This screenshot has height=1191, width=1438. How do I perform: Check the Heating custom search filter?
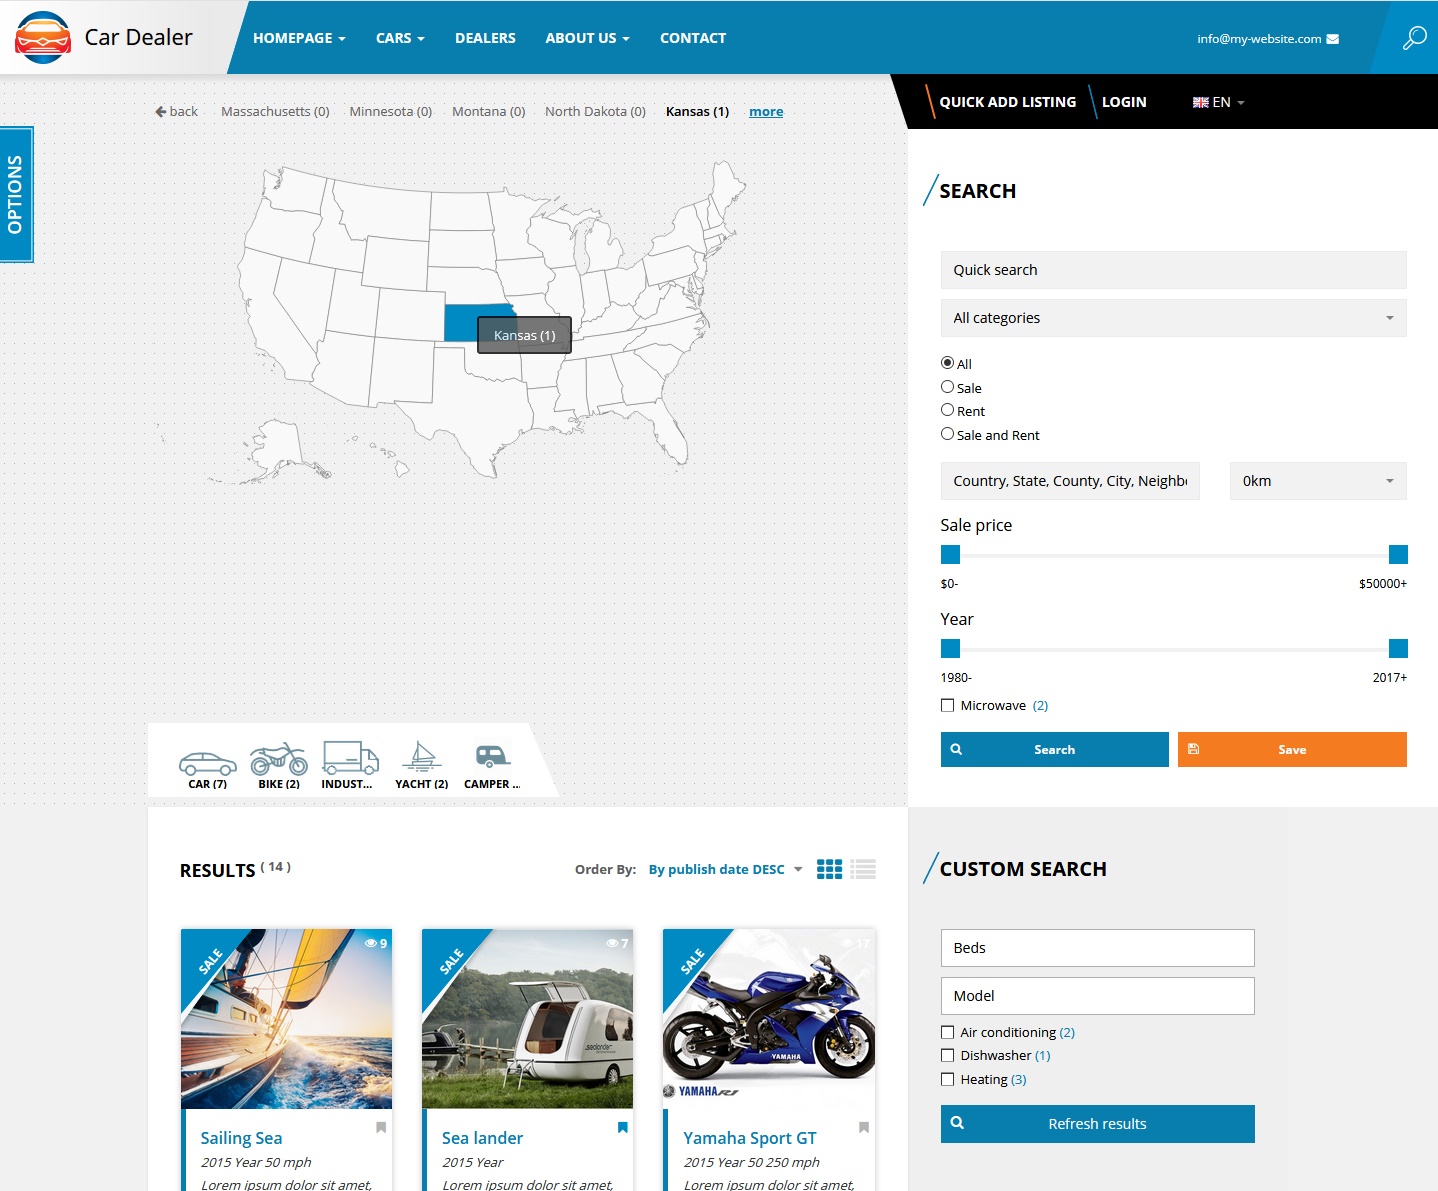pyautogui.click(x=947, y=1079)
